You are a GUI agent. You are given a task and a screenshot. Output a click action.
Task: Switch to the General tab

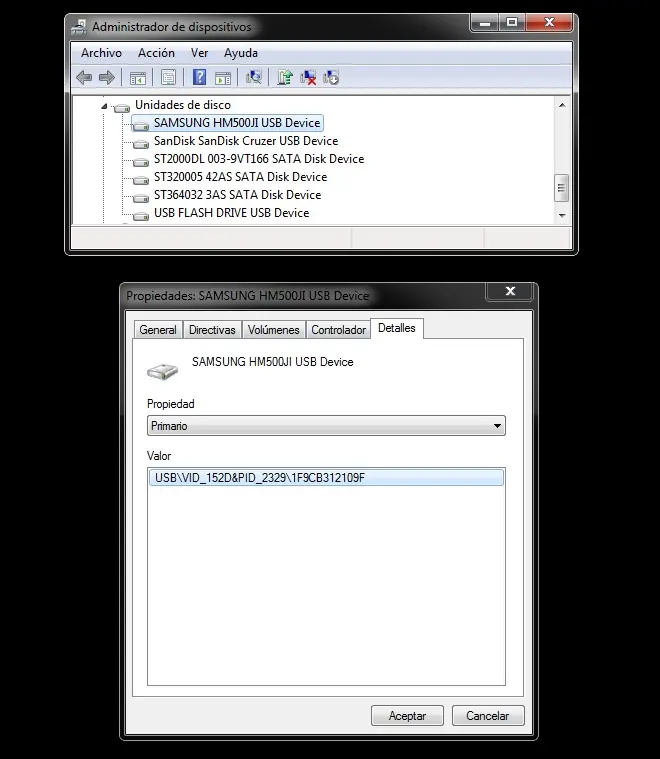[x=158, y=330]
